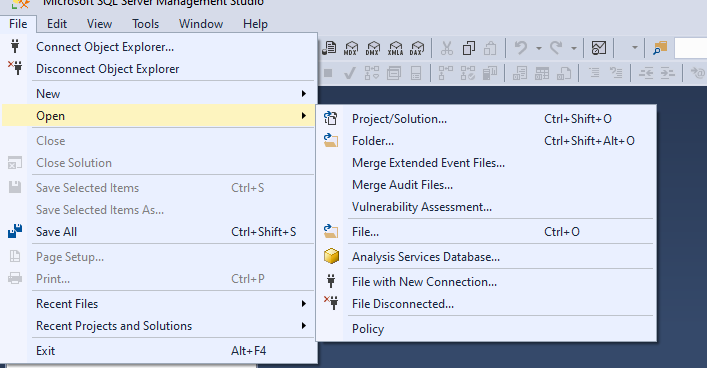Click the Cut scissors toolbar icon
Viewport: 707px width, 368px height.
pyautogui.click(x=446, y=48)
